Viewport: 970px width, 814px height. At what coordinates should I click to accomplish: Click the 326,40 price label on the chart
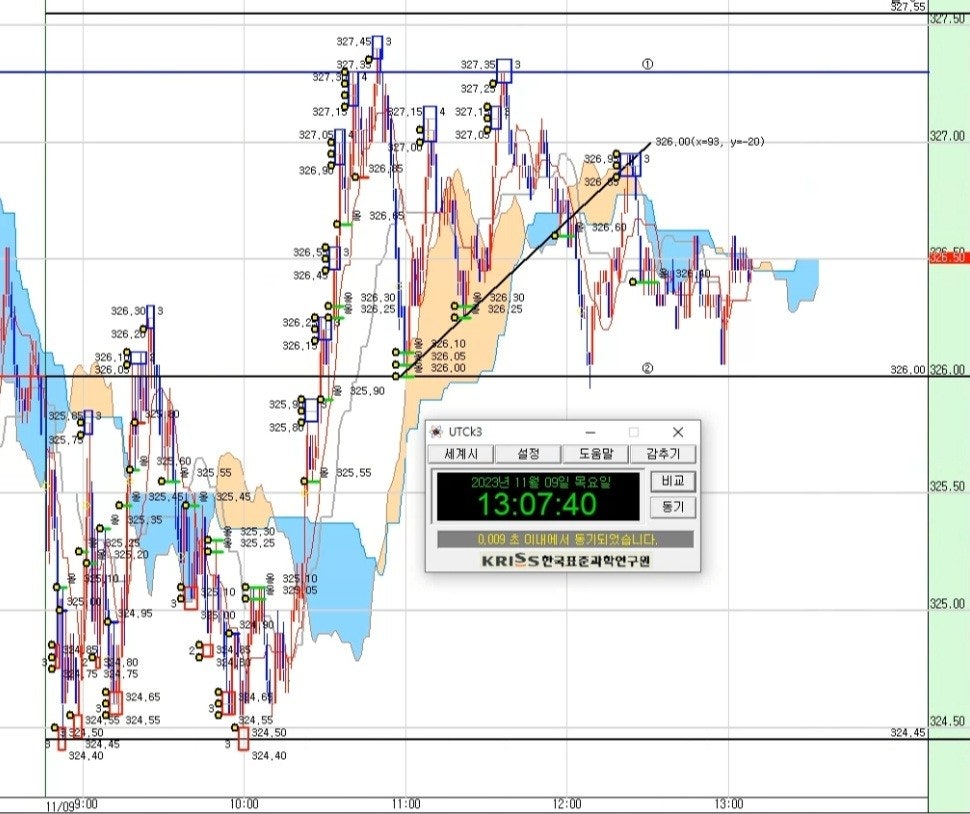coord(692,273)
